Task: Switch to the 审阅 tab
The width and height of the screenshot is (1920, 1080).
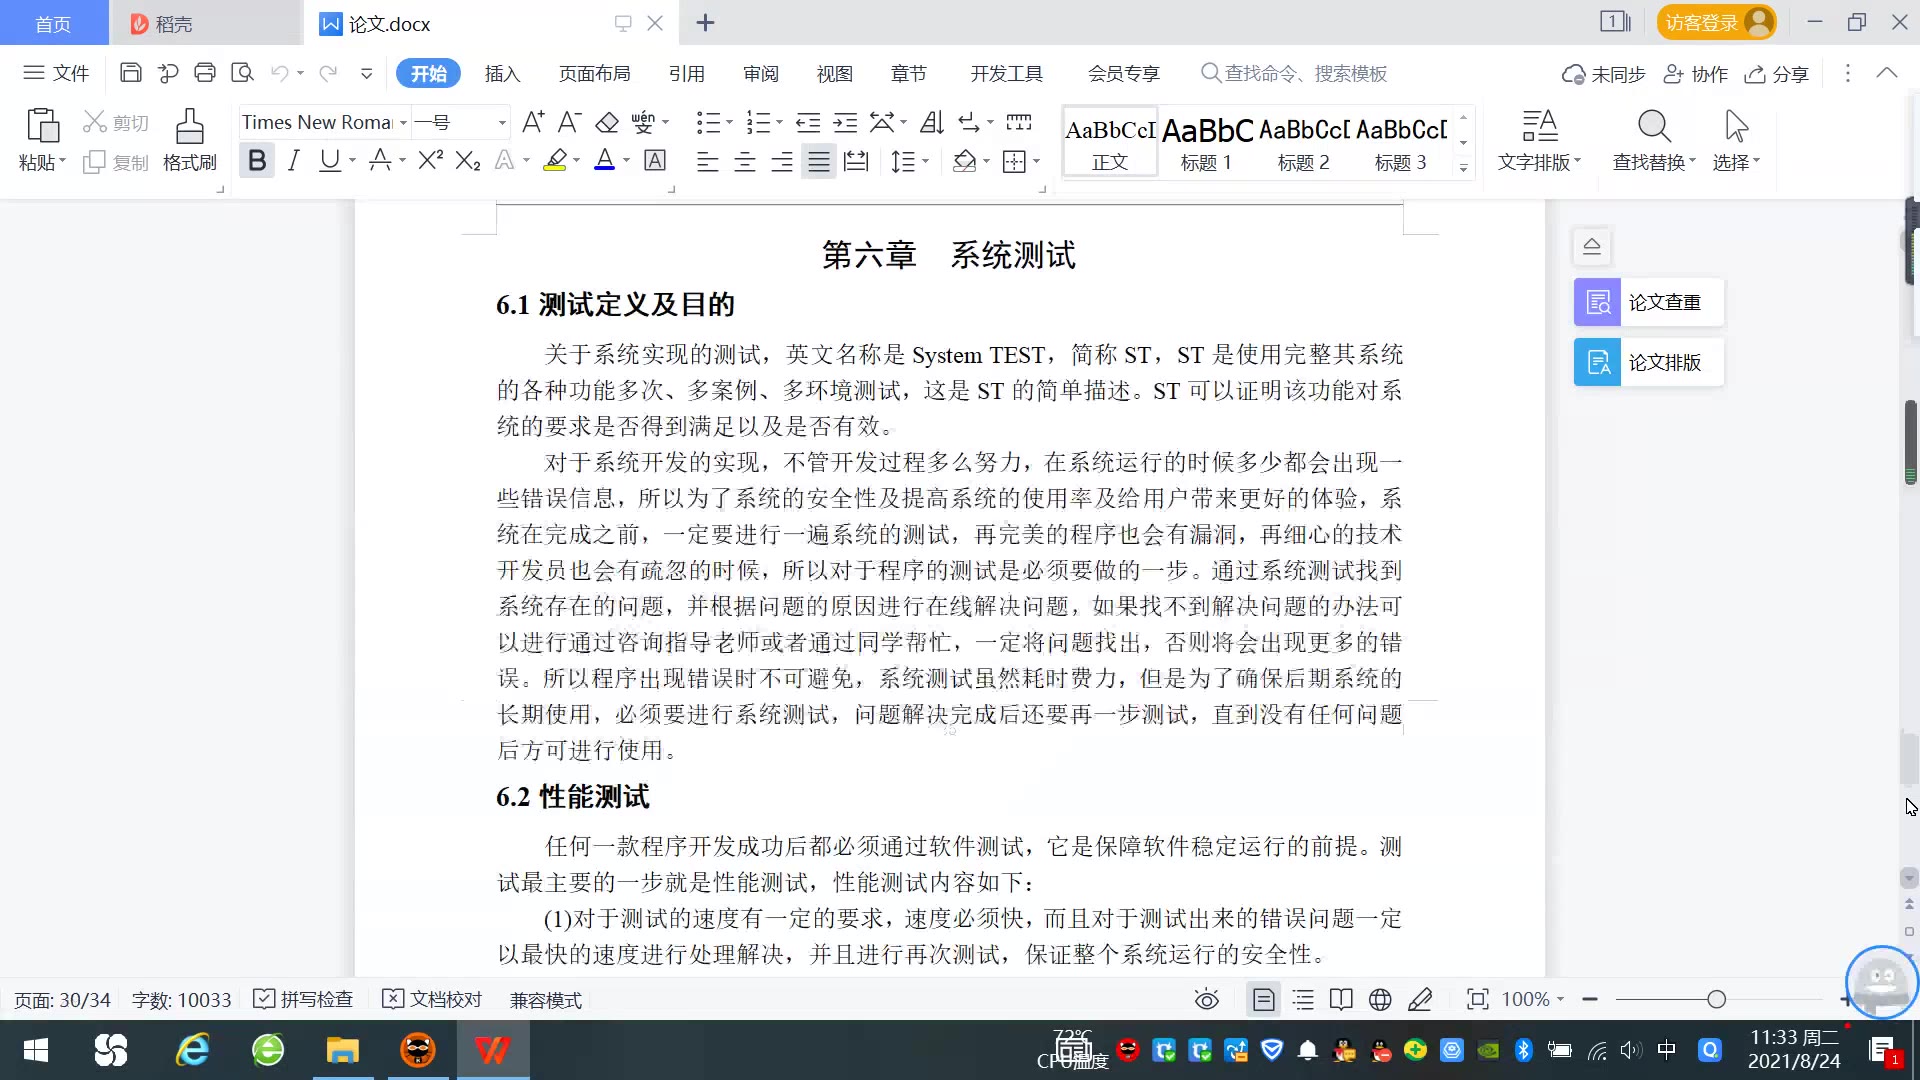Action: pos(760,74)
